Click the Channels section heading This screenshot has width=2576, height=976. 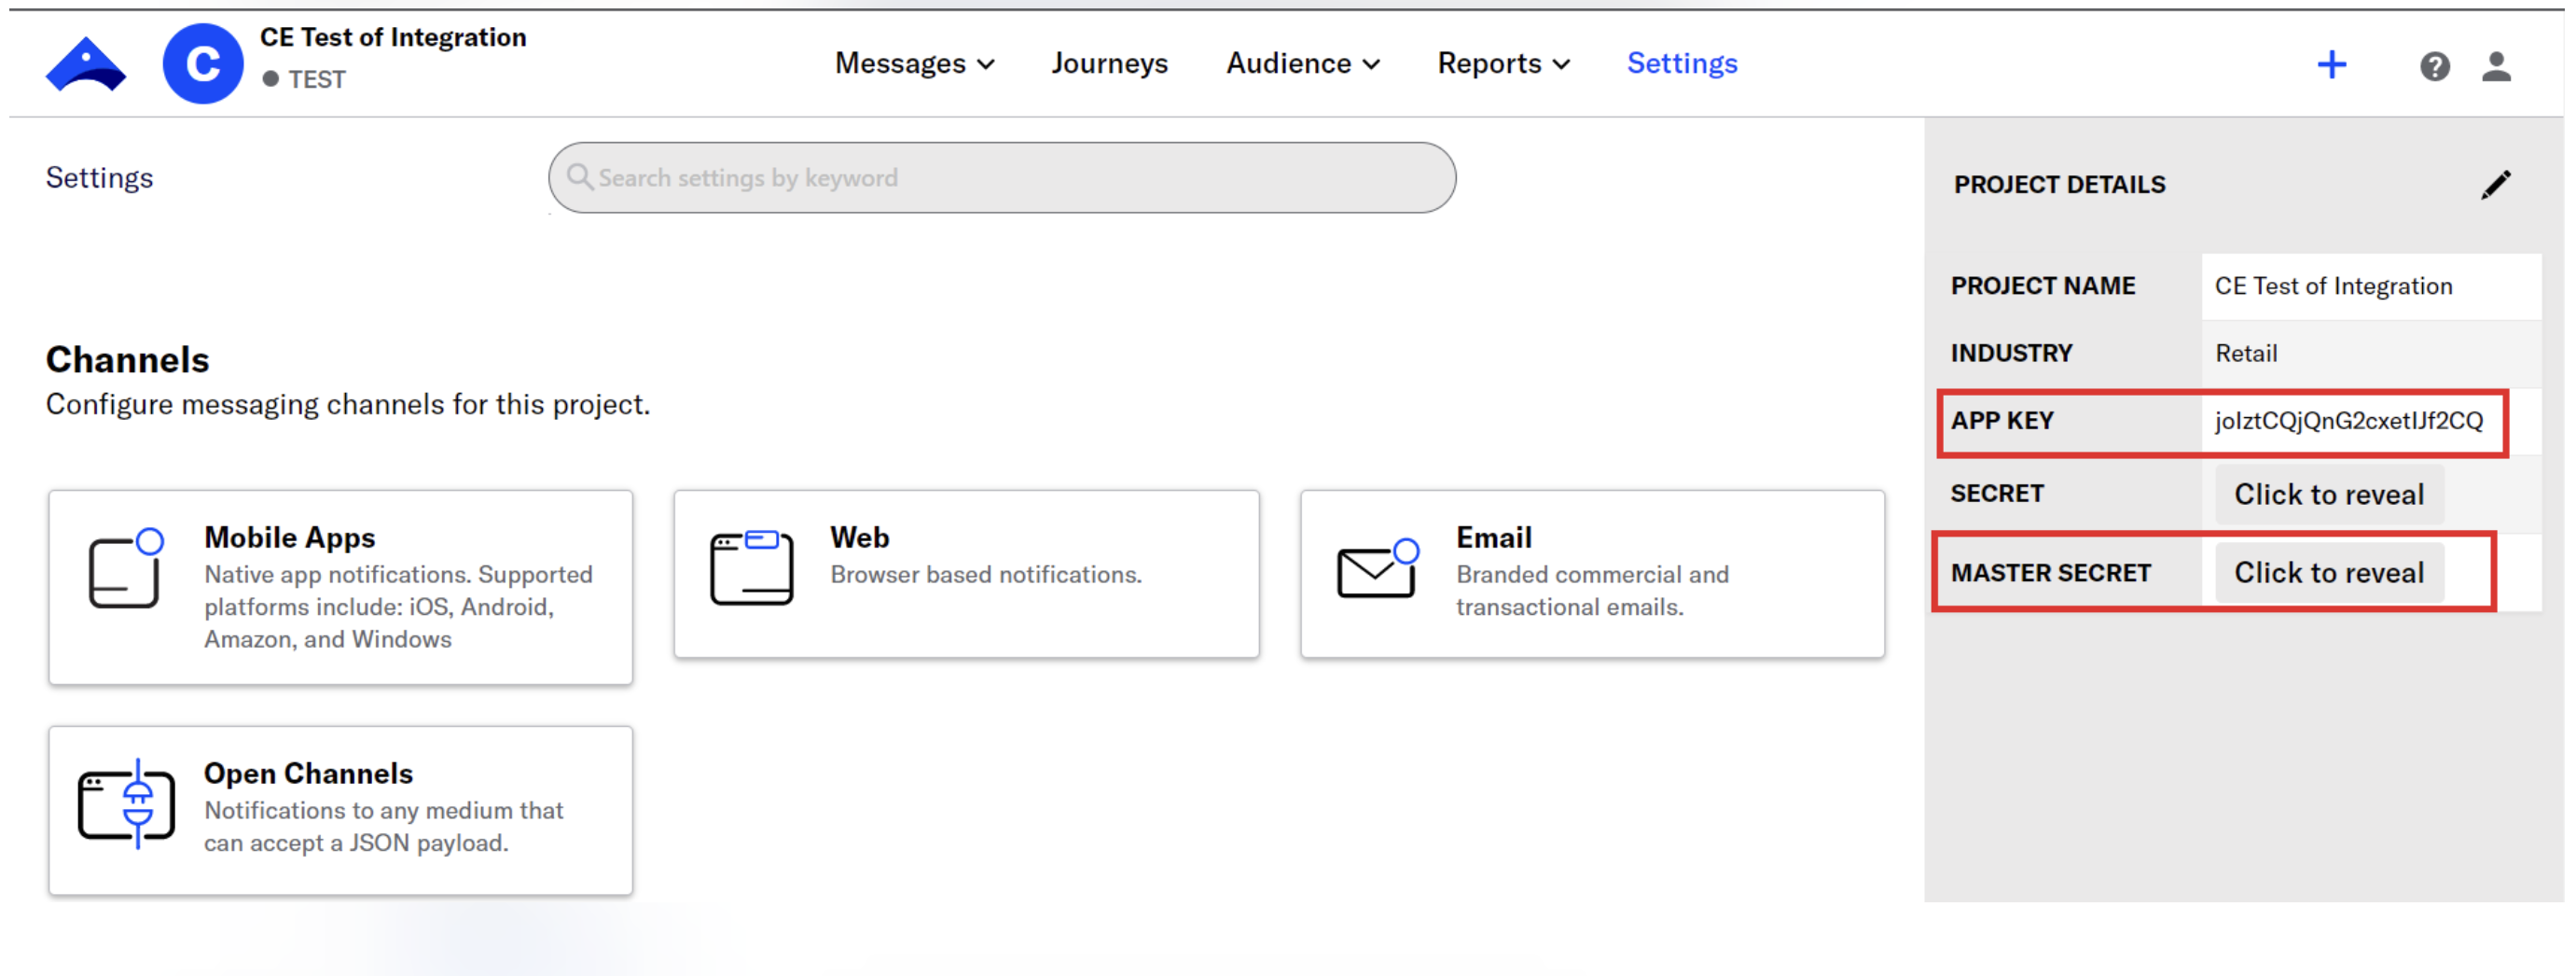tap(128, 359)
